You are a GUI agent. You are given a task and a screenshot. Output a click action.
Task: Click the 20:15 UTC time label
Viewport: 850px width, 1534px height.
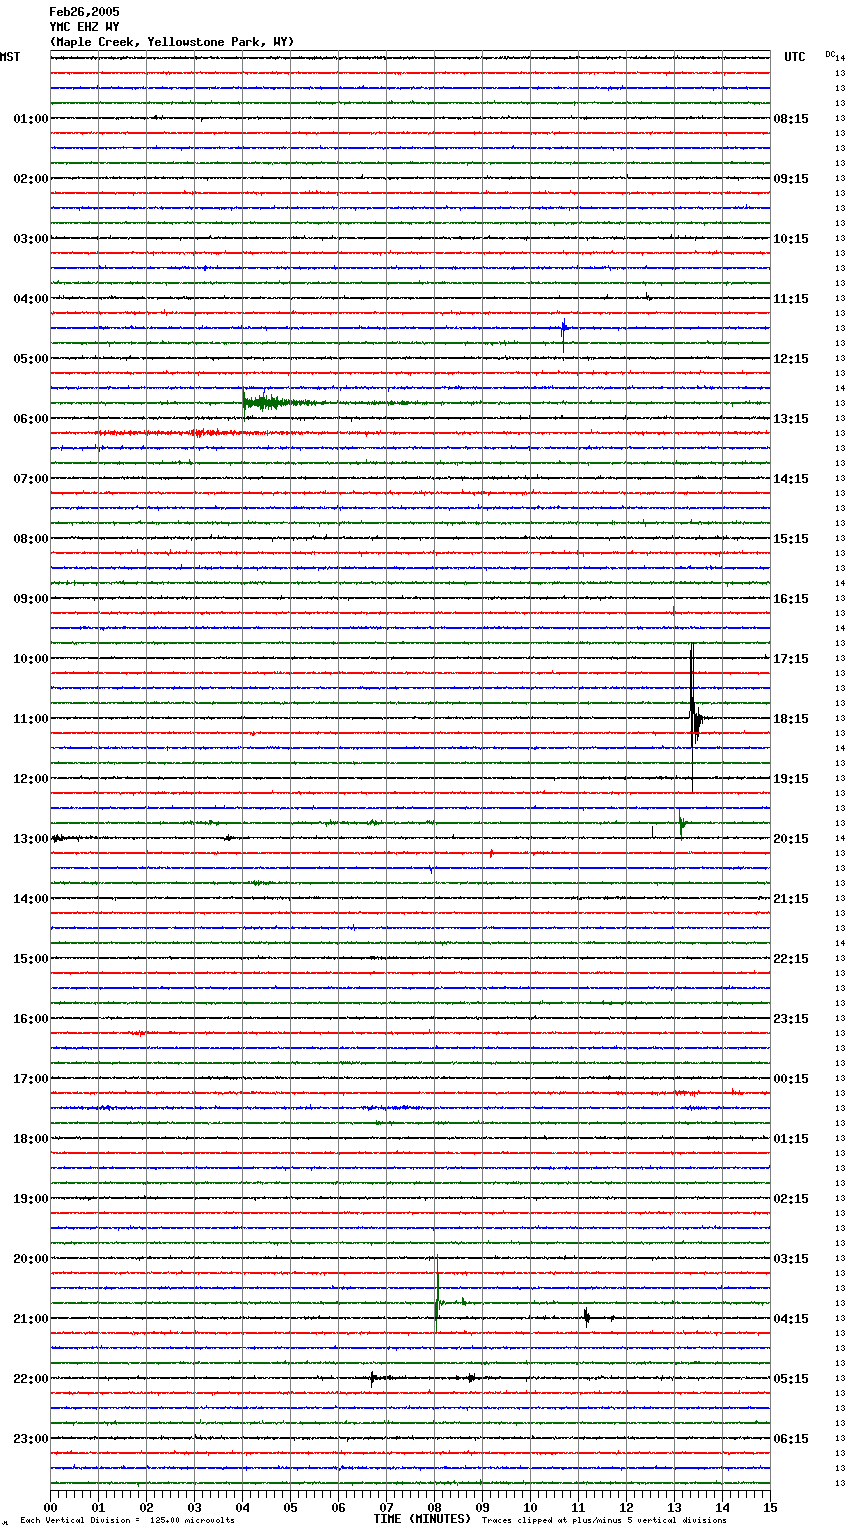791,839
